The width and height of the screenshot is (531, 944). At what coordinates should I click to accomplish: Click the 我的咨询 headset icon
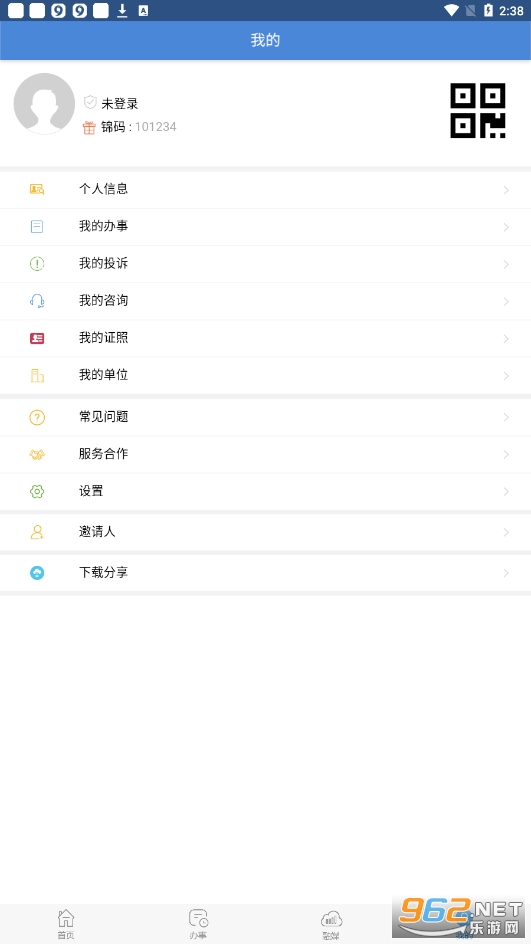(x=37, y=301)
